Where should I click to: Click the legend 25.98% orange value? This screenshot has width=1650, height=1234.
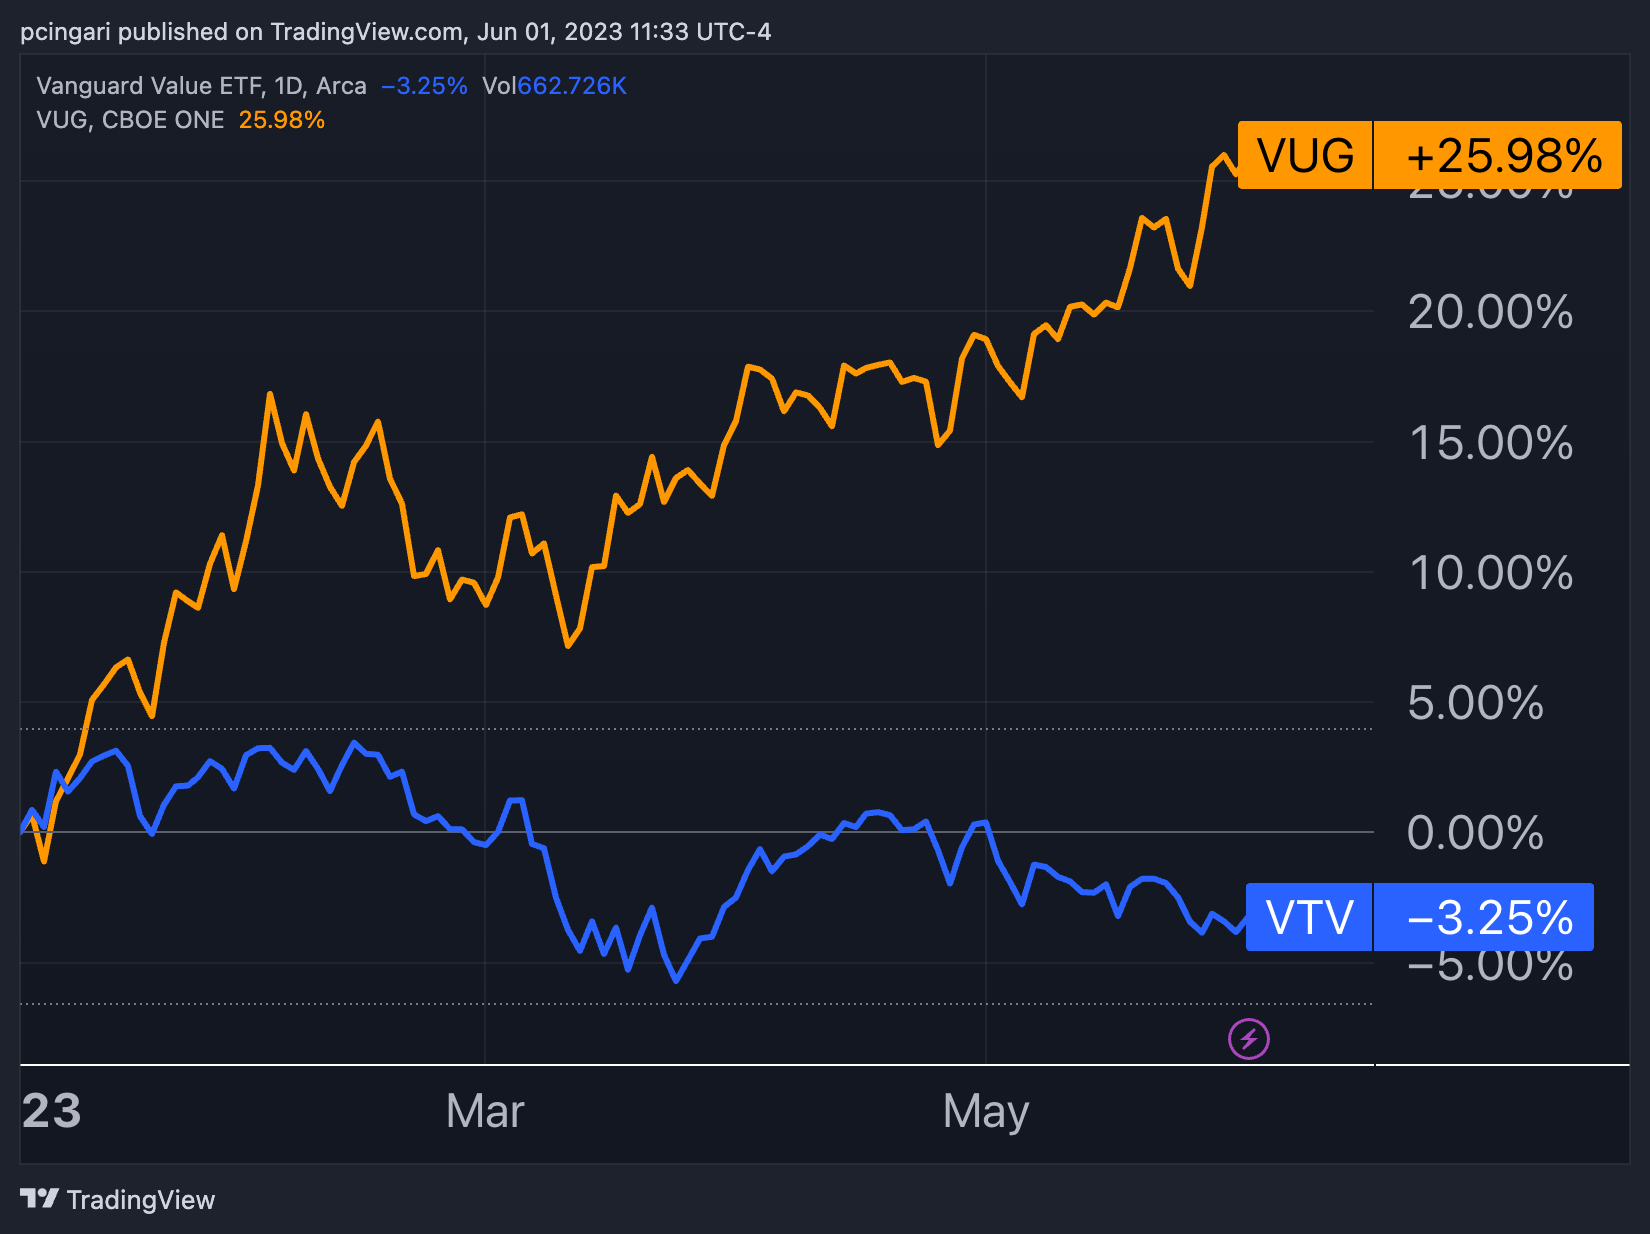(x=282, y=120)
